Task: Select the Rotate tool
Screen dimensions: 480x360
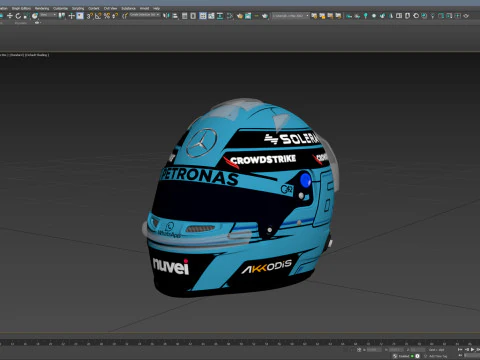Action: coord(18,16)
